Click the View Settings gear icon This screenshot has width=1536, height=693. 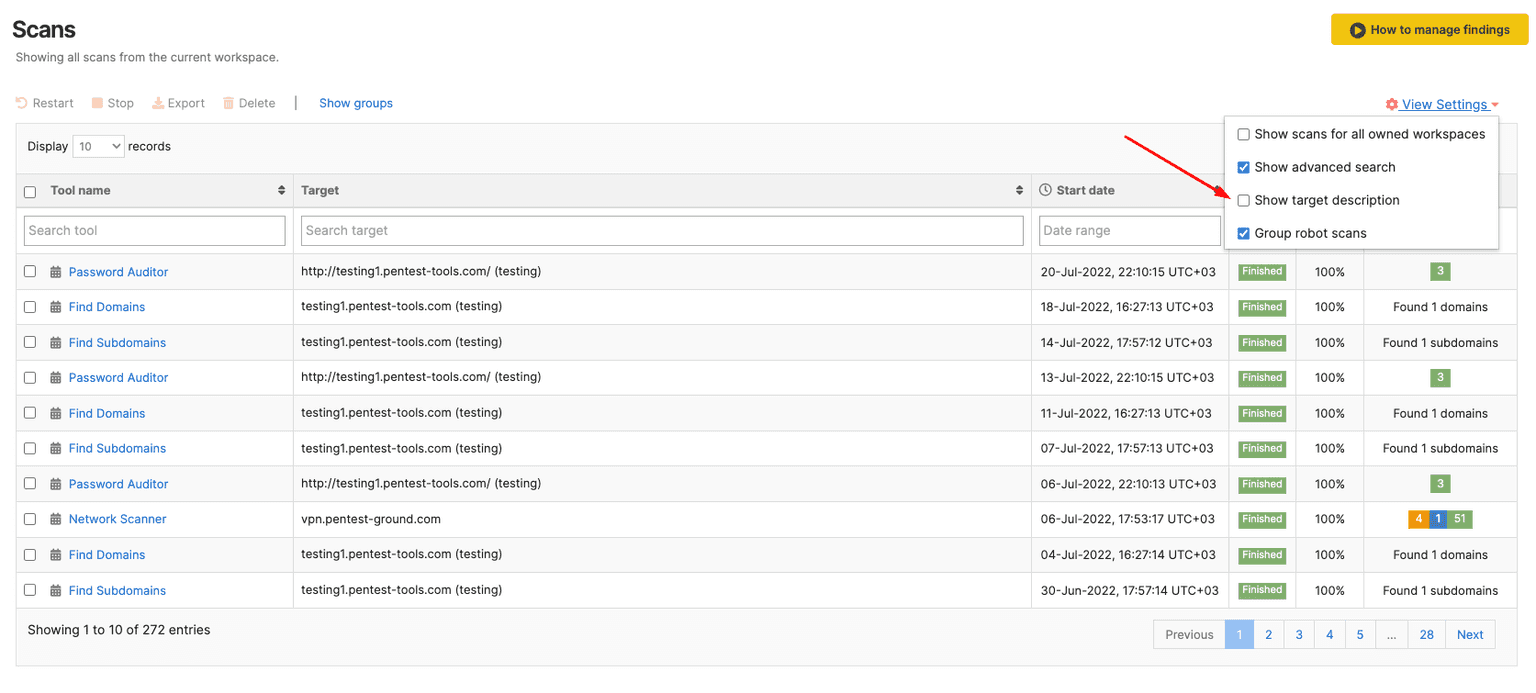pos(1391,105)
